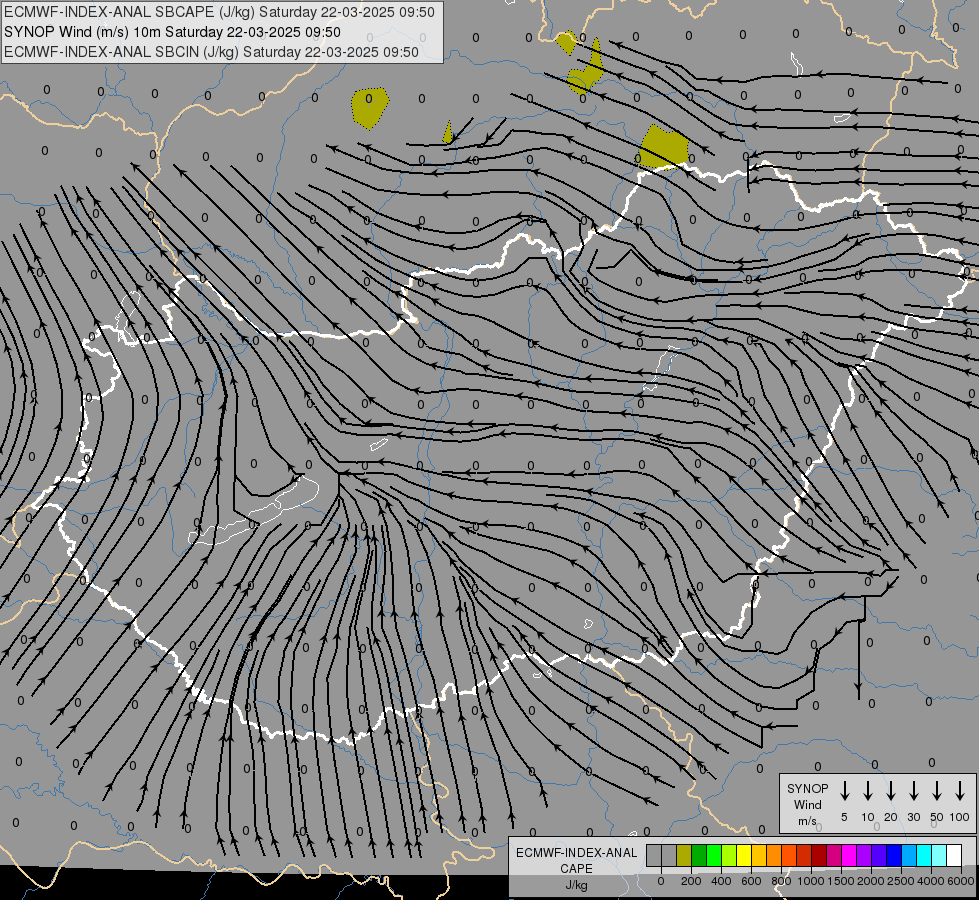Click the 6000 tick label on CAPE scale
This screenshot has width=979, height=900.
pos(960,881)
